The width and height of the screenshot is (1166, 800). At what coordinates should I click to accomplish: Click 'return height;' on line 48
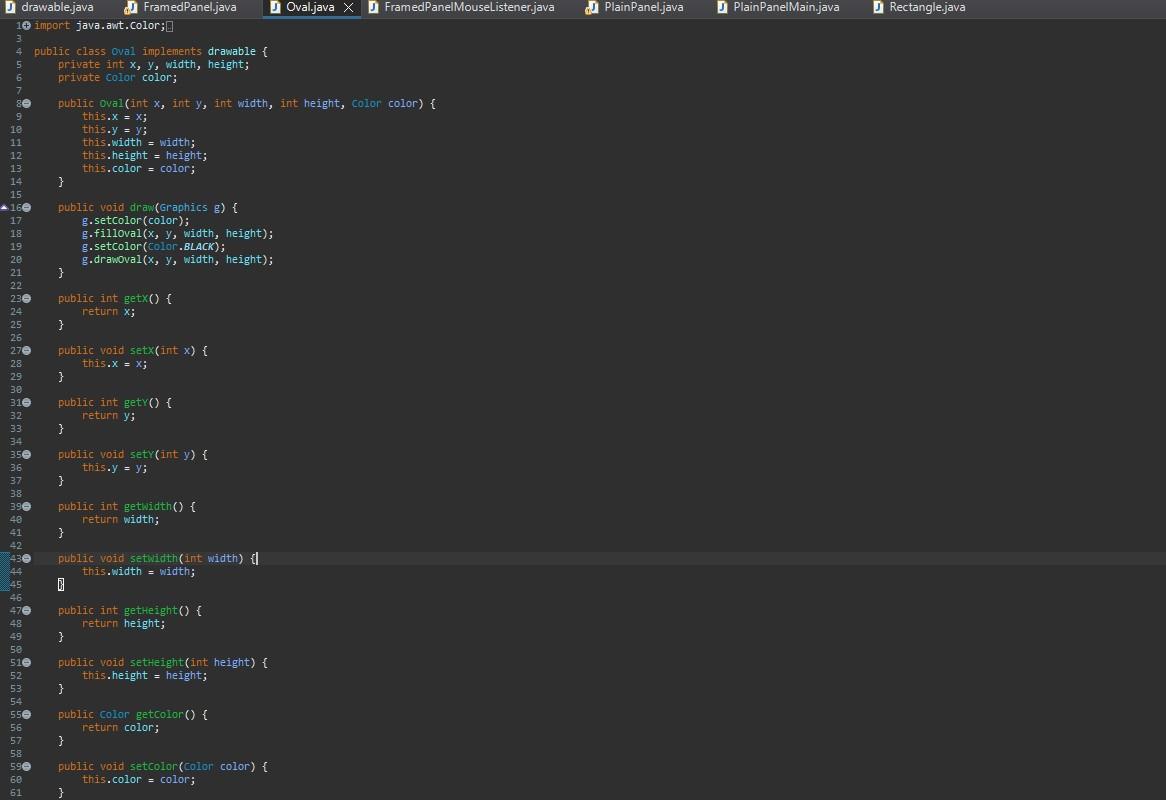pos(123,624)
